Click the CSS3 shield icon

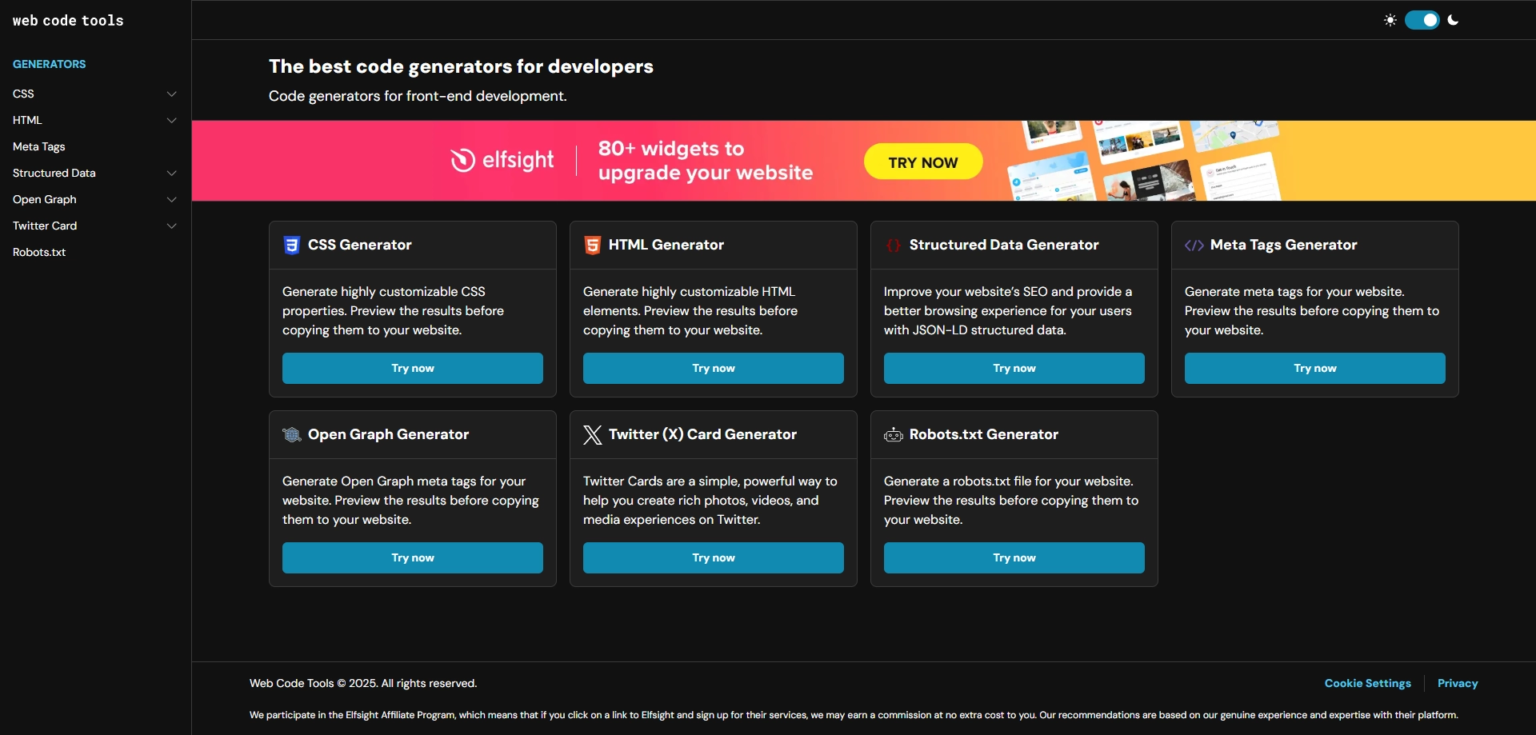[292, 245]
